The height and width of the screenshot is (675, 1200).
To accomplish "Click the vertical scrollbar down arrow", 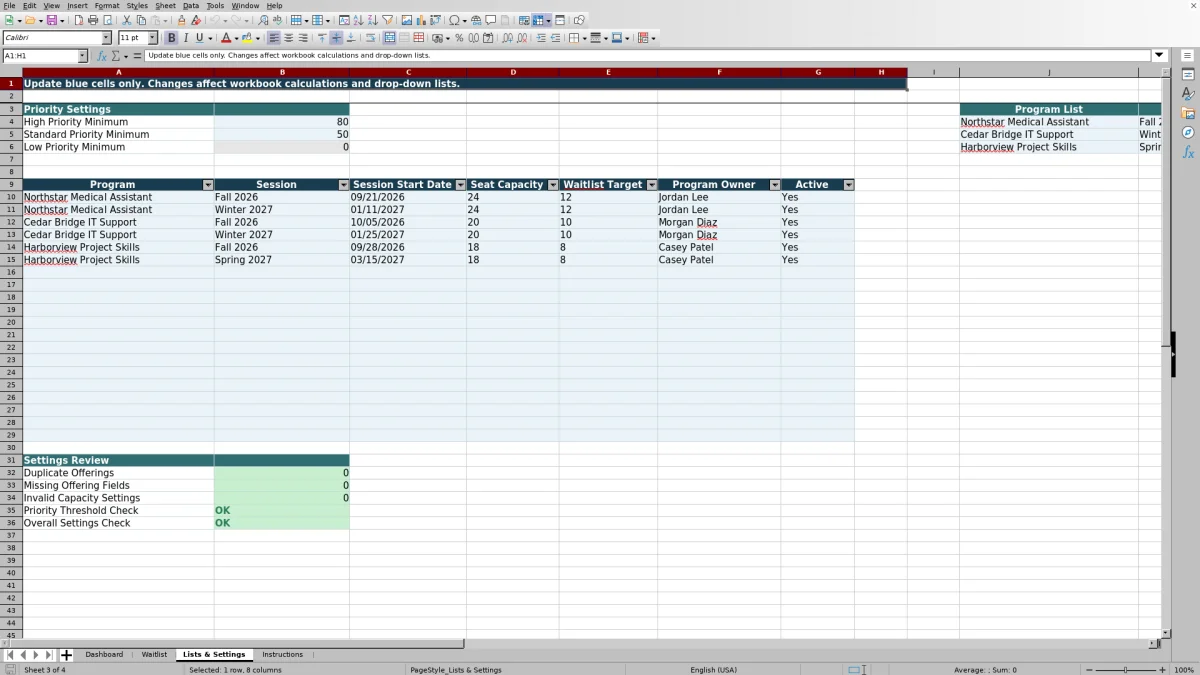I will 1166,633.
